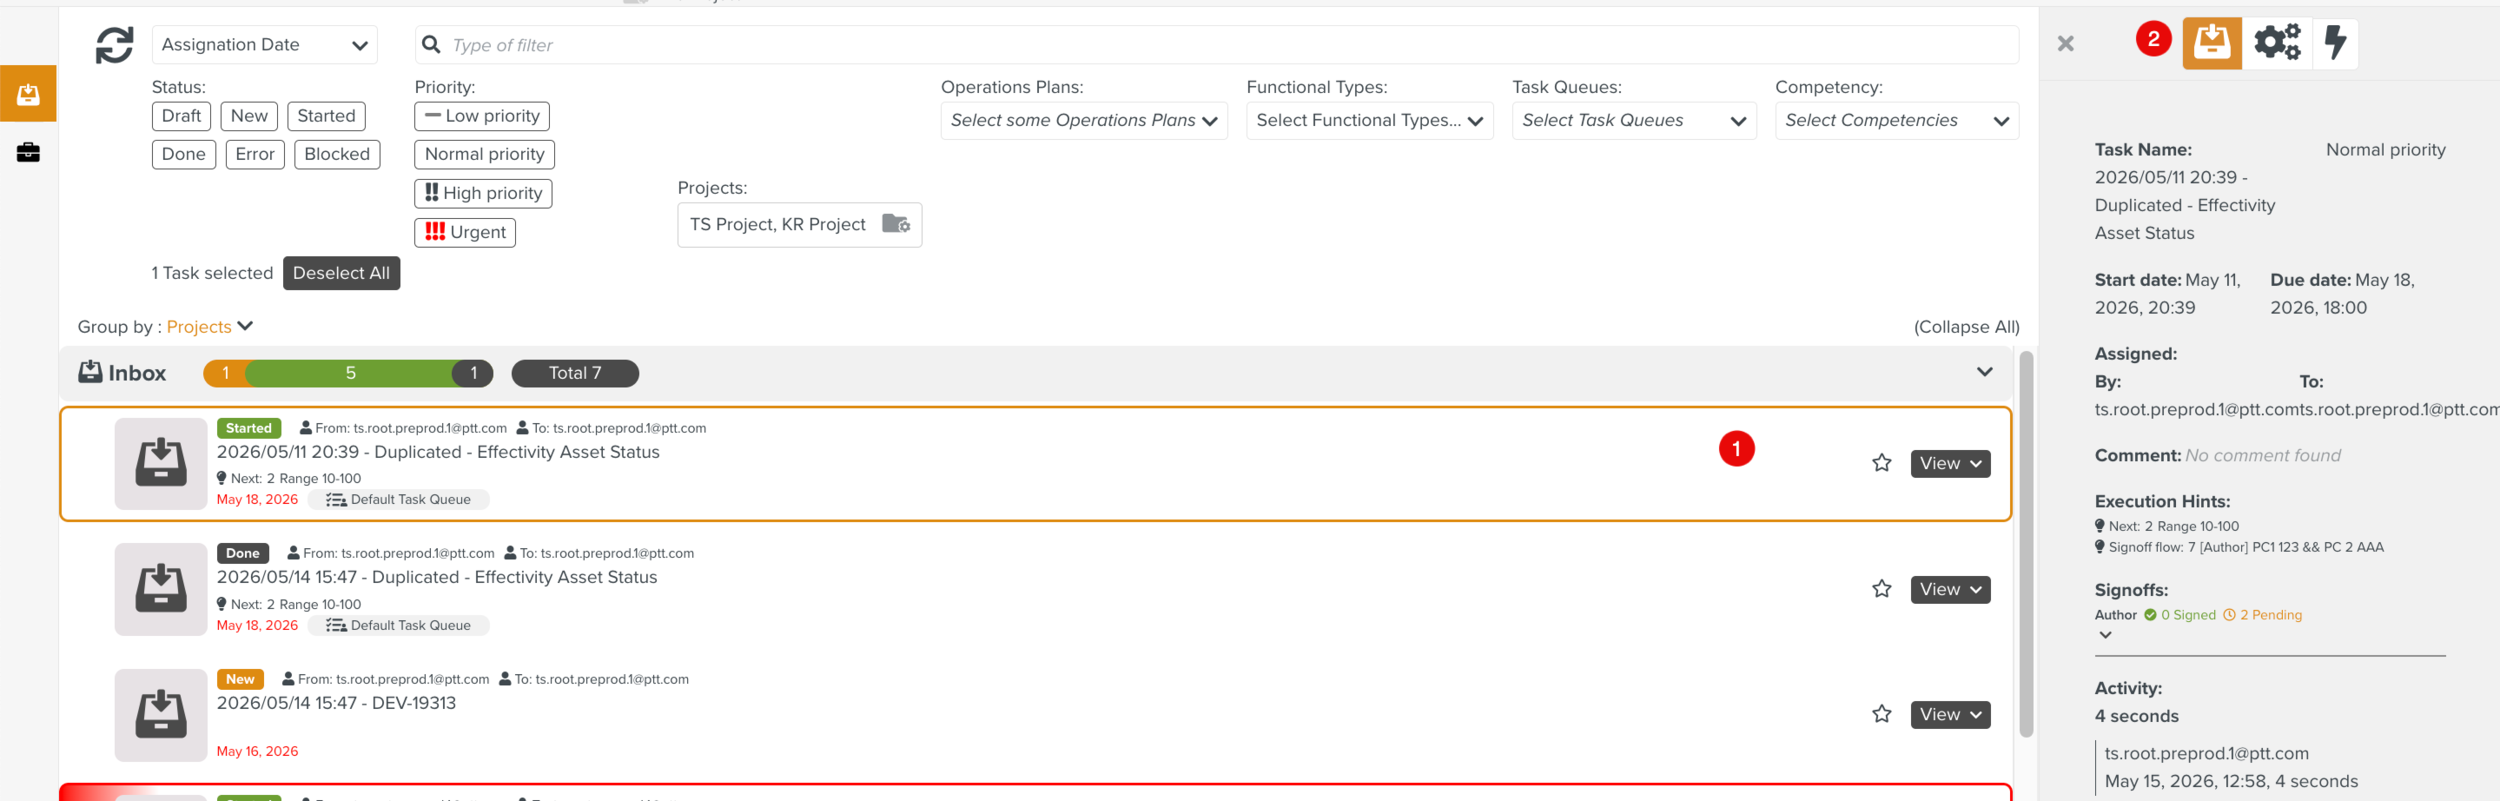Toggle the Done status filter
Viewport: 2500px width, 801px height.
point(184,154)
